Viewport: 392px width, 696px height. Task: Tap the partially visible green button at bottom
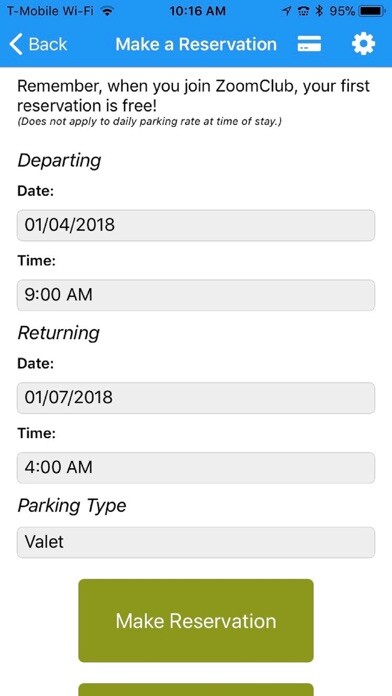pyautogui.click(x=196, y=690)
